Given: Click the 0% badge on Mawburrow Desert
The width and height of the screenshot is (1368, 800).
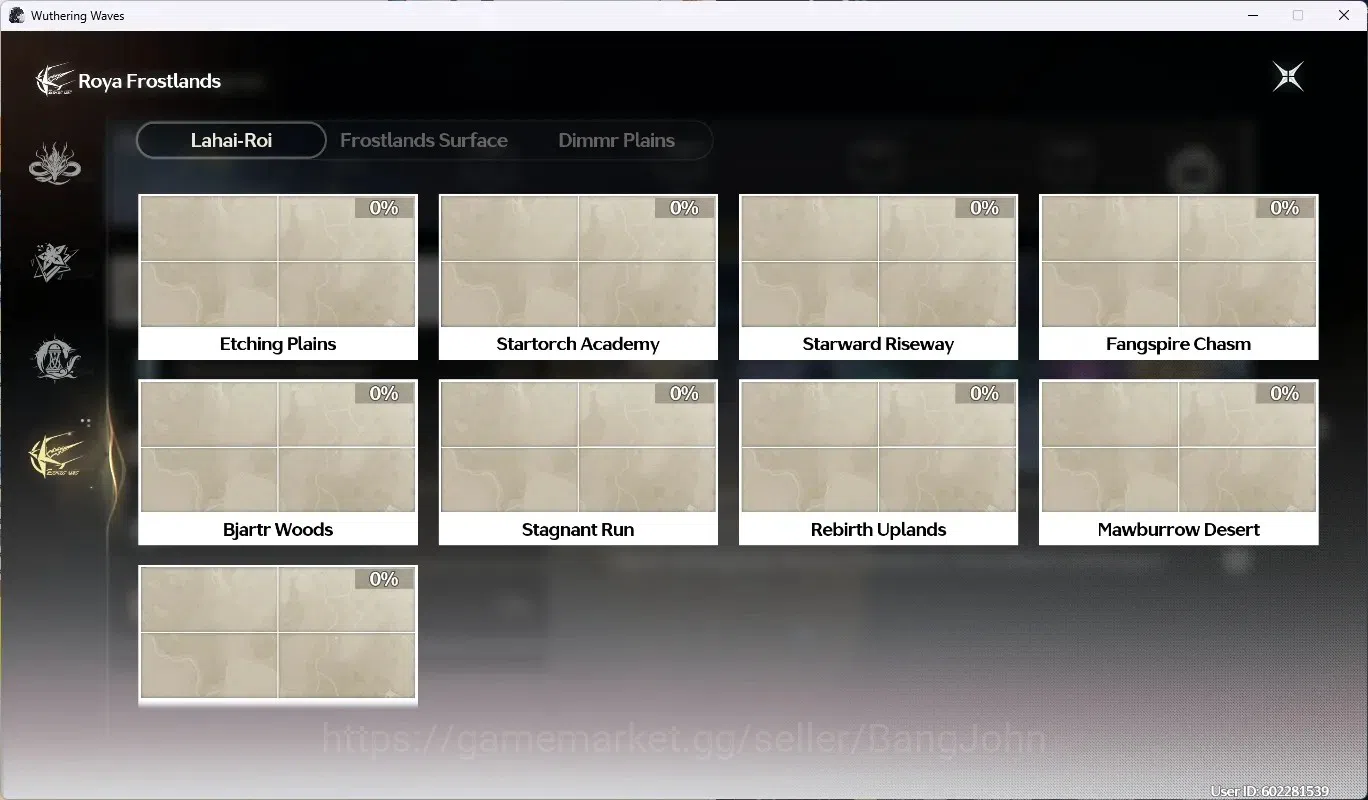Looking at the screenshot, I should 1285,394.
